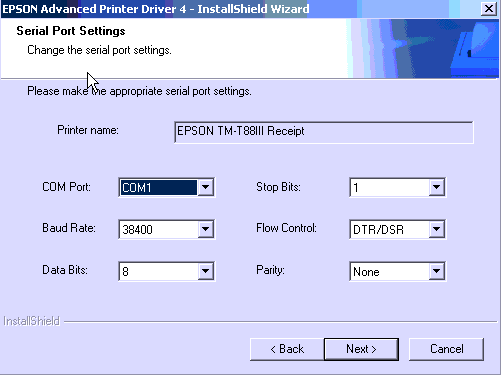Screen dimensions: 501x375
Task: Open the Baud Rate dropdown arrow
Action: [x=205, y=229]
